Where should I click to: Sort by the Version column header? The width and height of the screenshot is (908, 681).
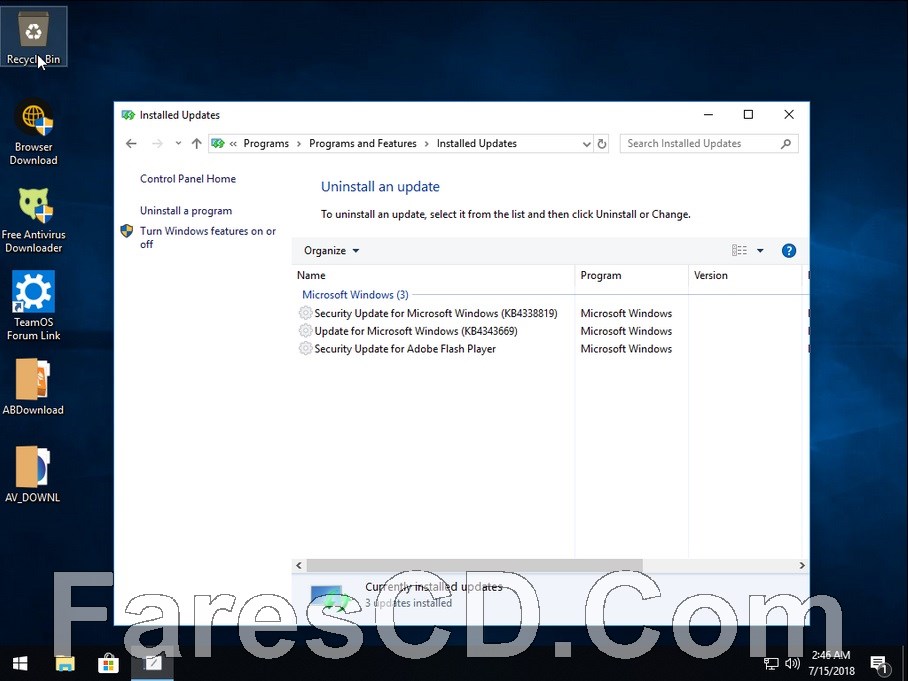tap(747, 276)
